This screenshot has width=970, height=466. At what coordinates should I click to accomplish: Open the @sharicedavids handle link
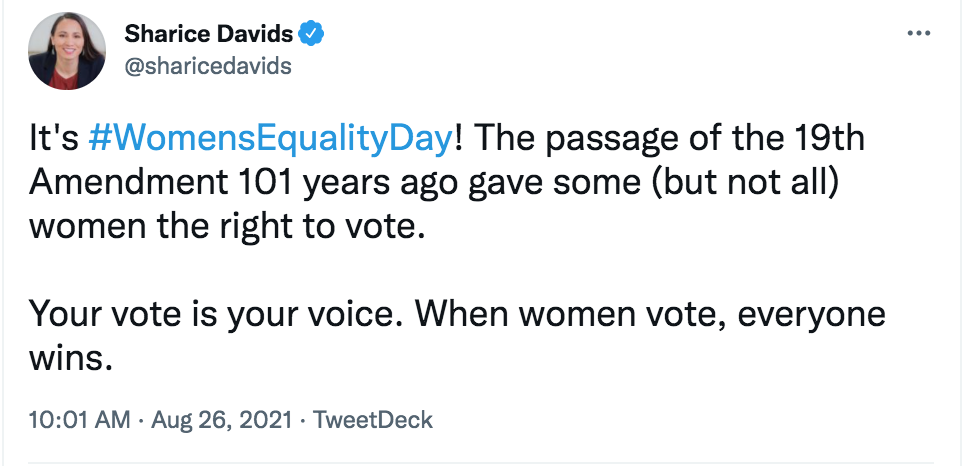click(x=207, y=66)
